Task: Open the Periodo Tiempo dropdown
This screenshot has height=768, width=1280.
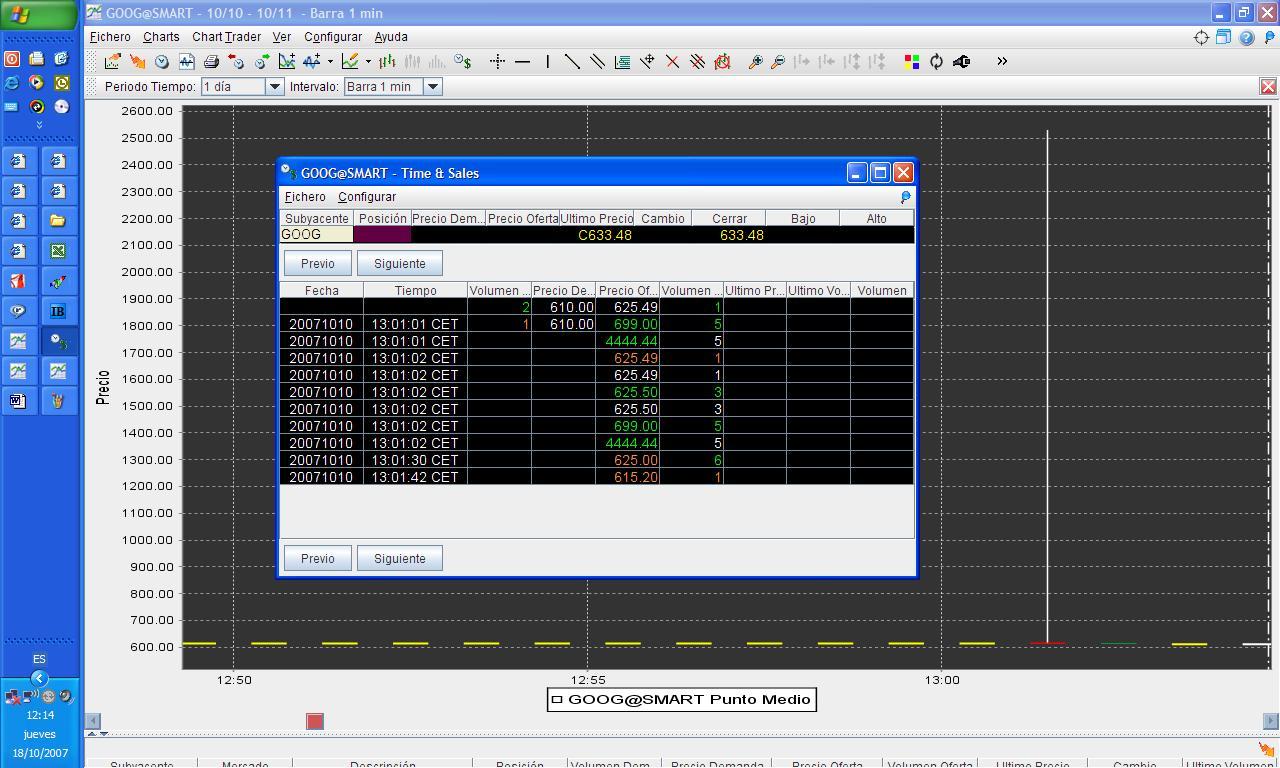Action: [274, 87]
